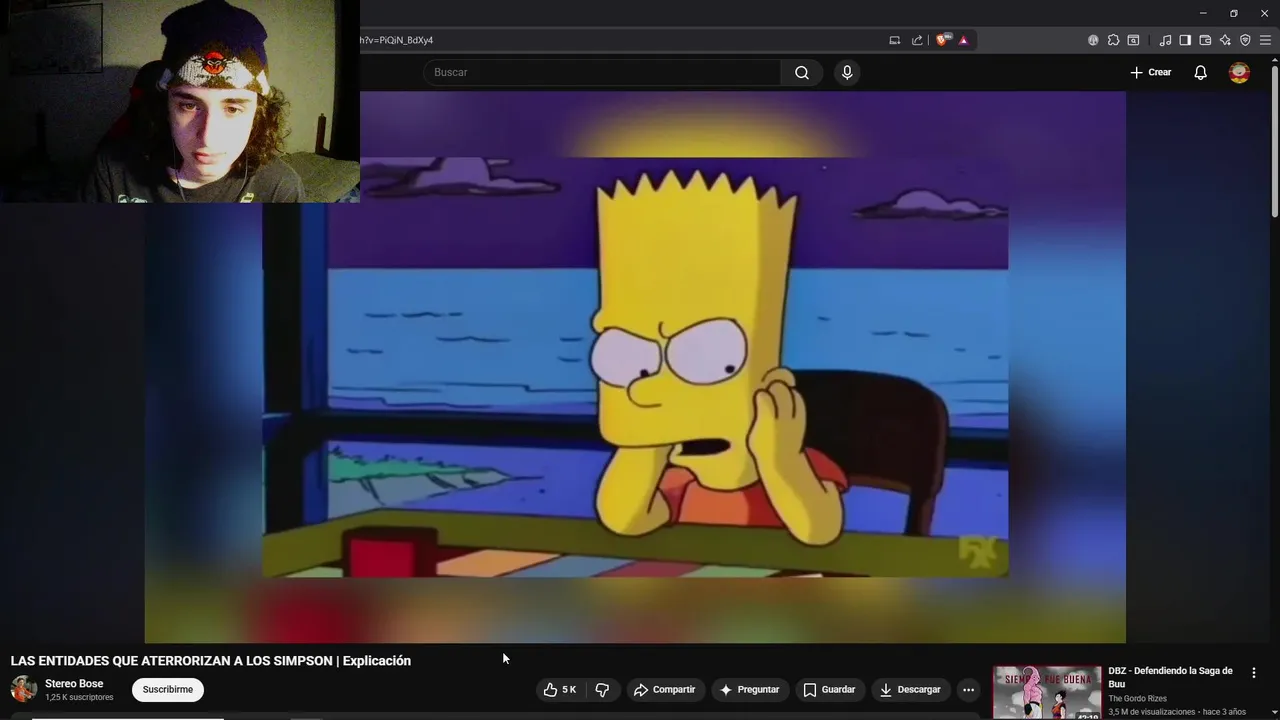This screenshot has height=720, width=1280.
Task: Click the Stereo Bose channel avatar
Action: (x=24, y=689)
